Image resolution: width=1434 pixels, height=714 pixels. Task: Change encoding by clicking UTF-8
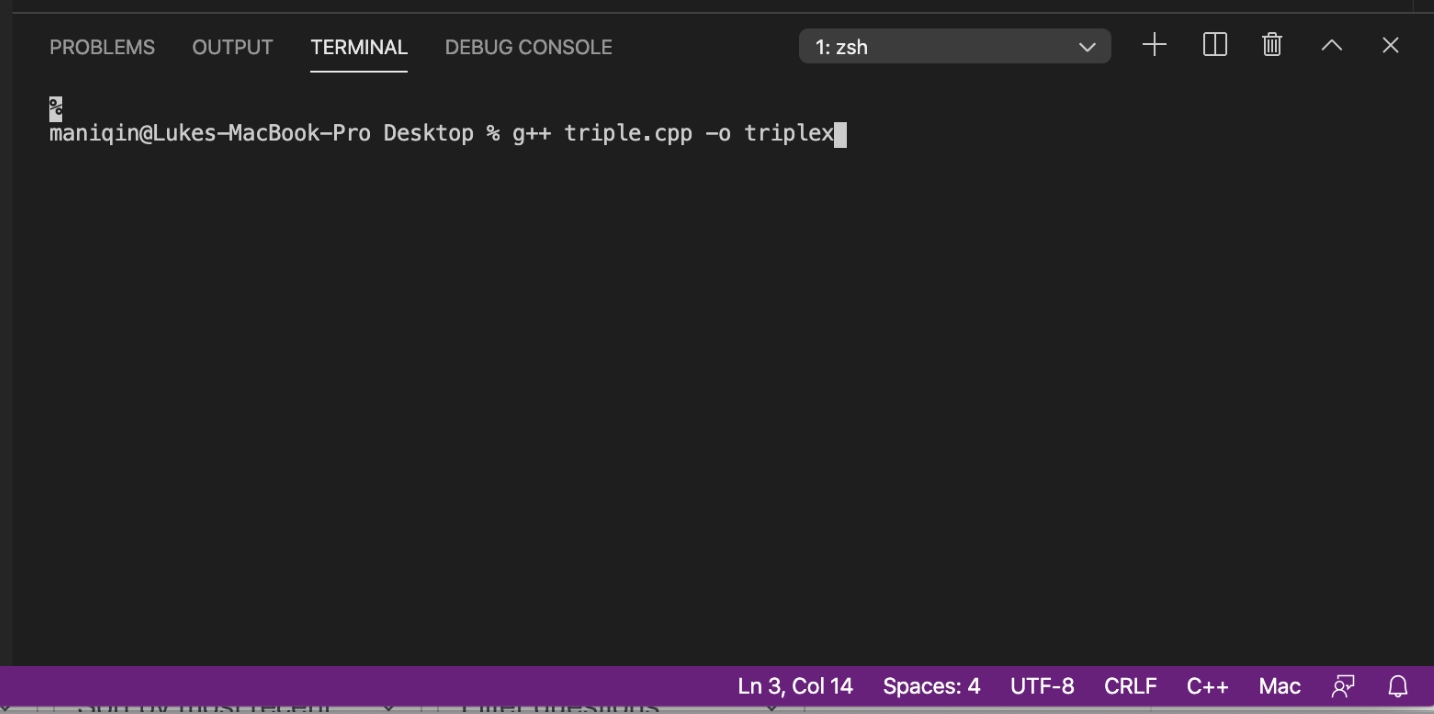point(1043,686)
